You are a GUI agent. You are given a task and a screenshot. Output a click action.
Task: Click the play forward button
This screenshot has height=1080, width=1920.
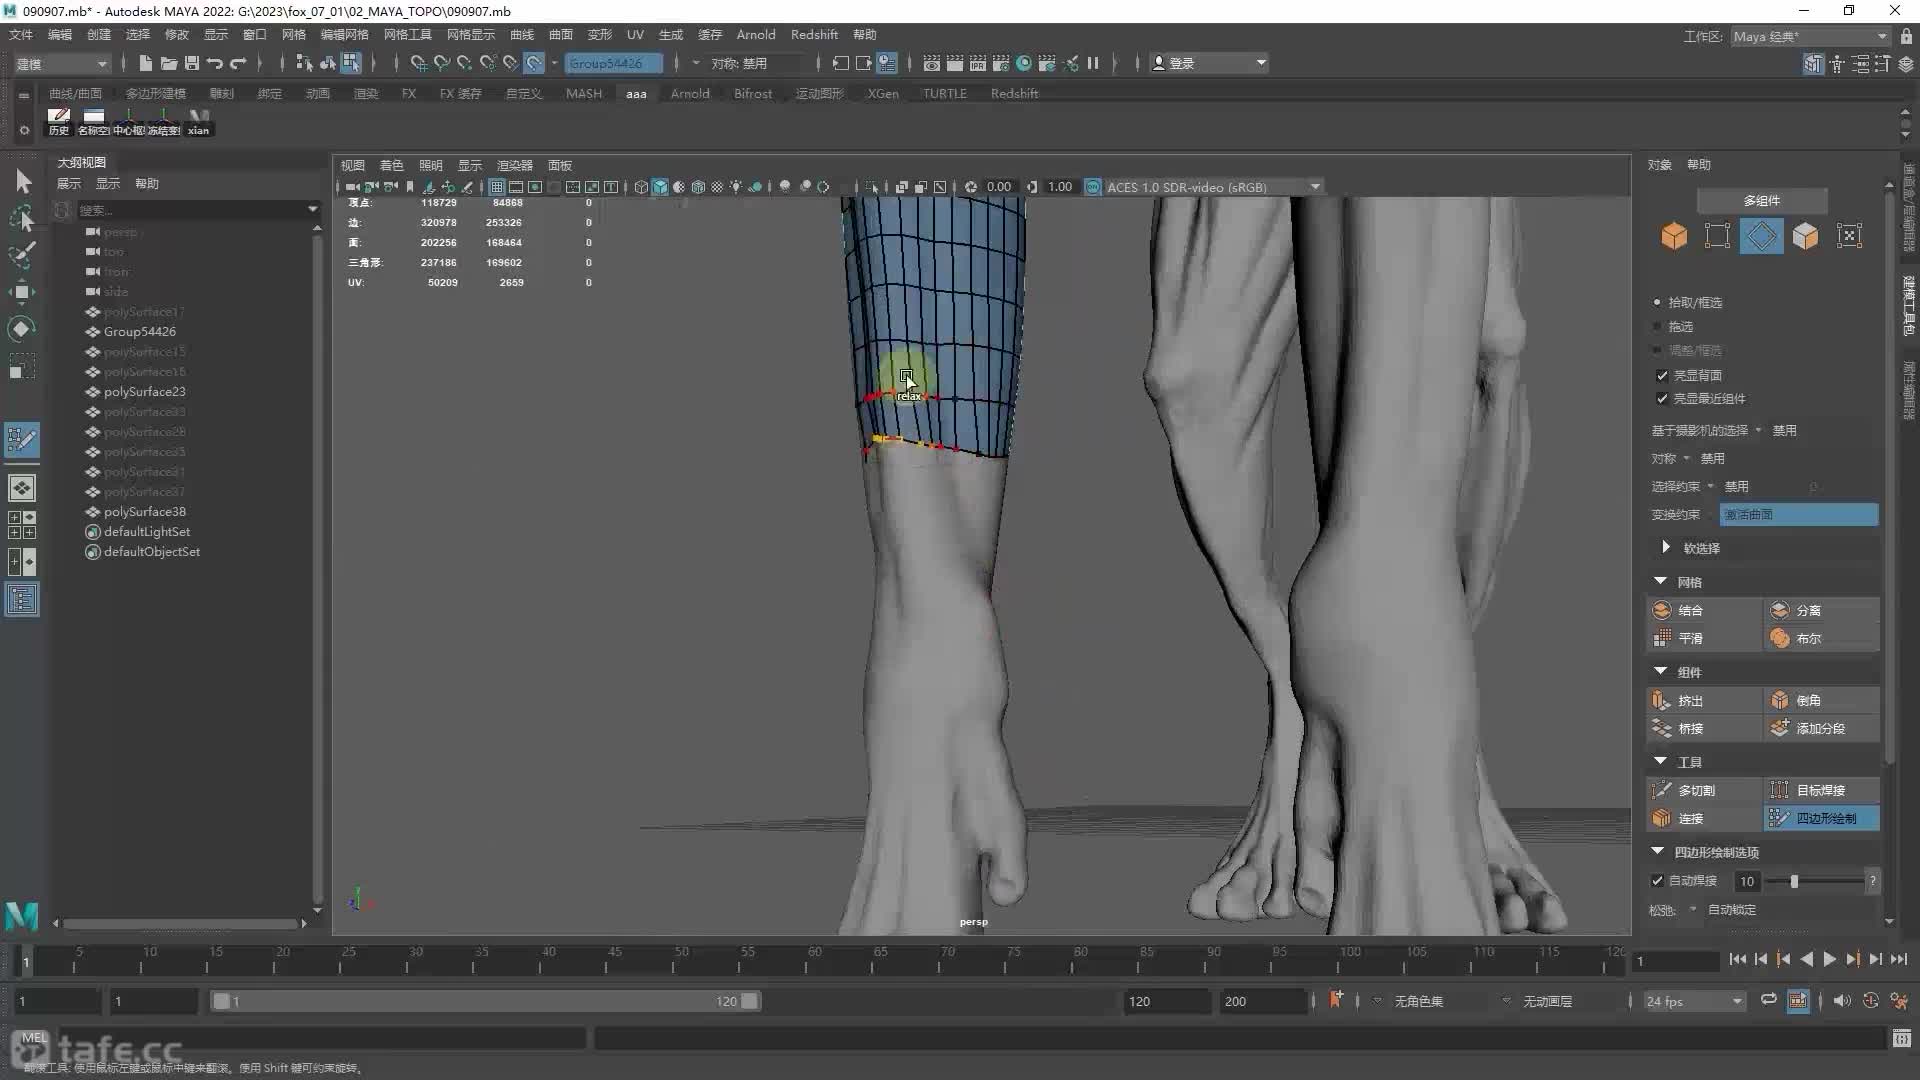click(1829, 959)
